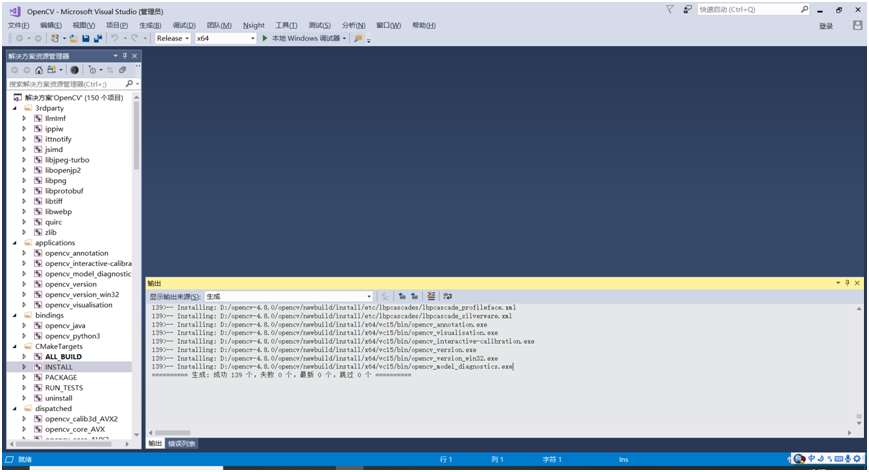
Task: Click the Redo arrow icon
Action: click(135, 38)
